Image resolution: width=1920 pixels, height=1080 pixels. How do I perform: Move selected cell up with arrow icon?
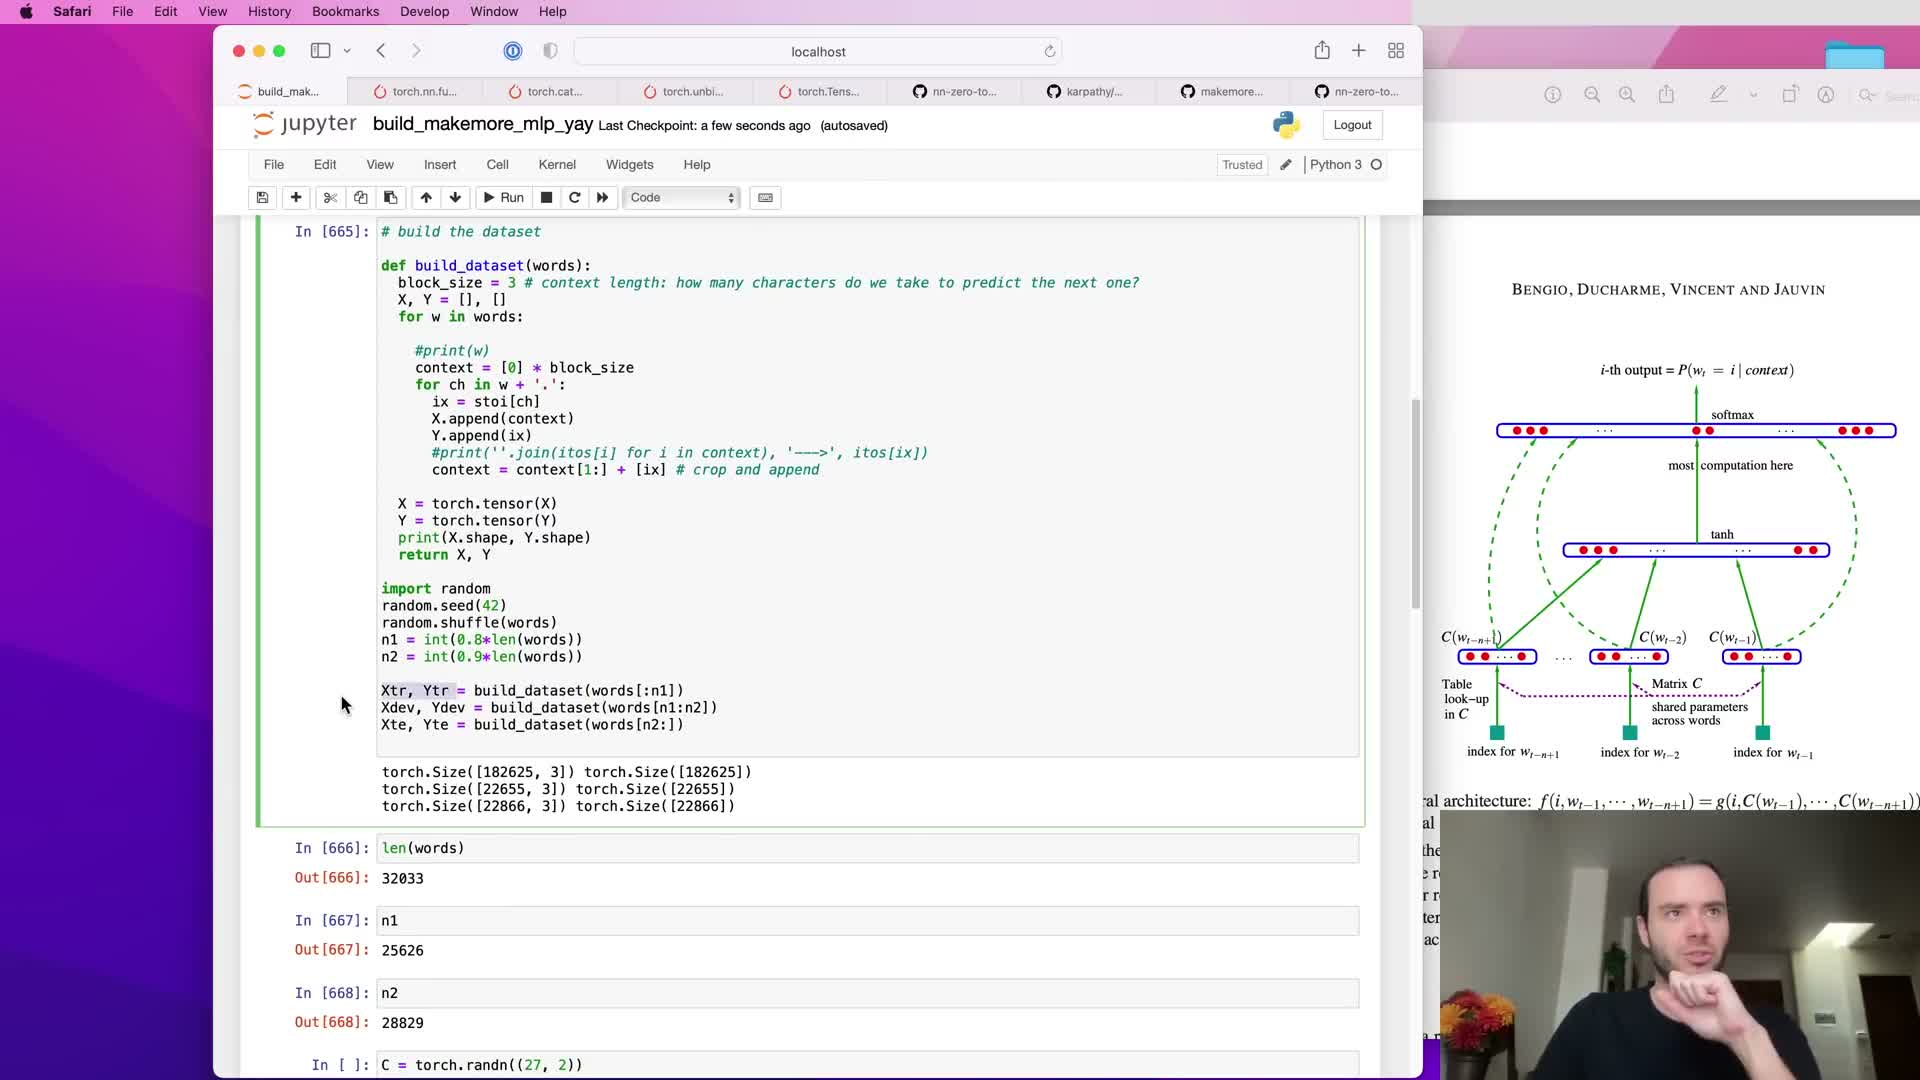pos(426,197)
